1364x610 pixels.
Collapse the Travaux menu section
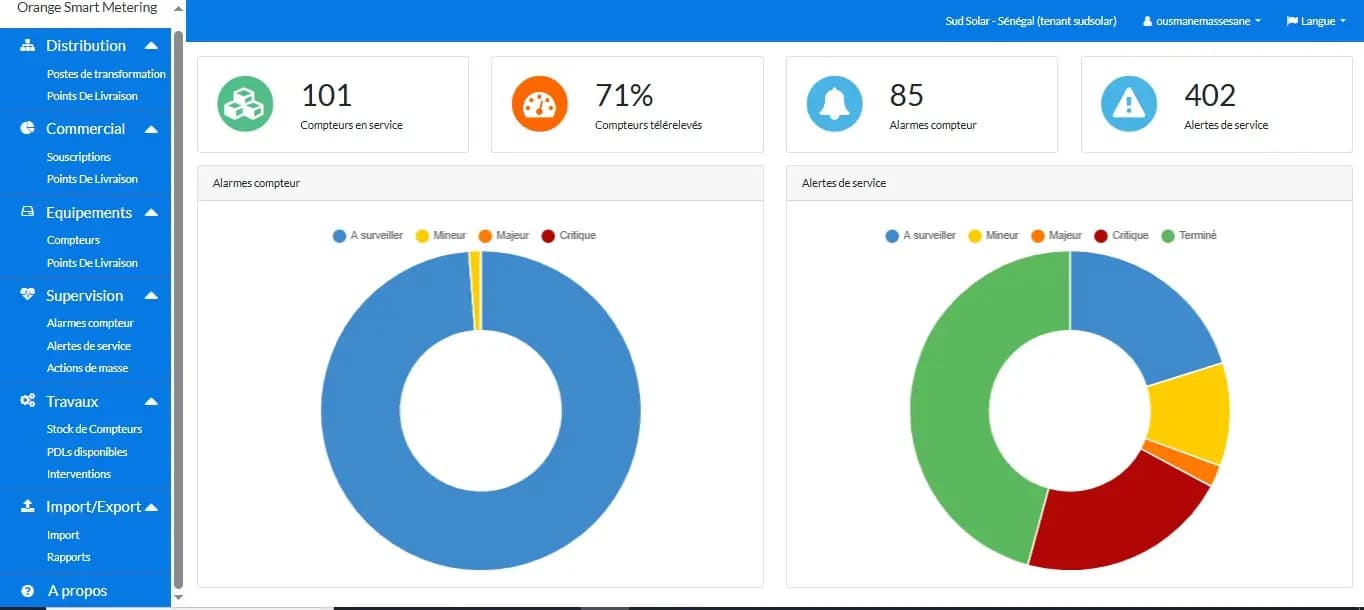point(151,401)
